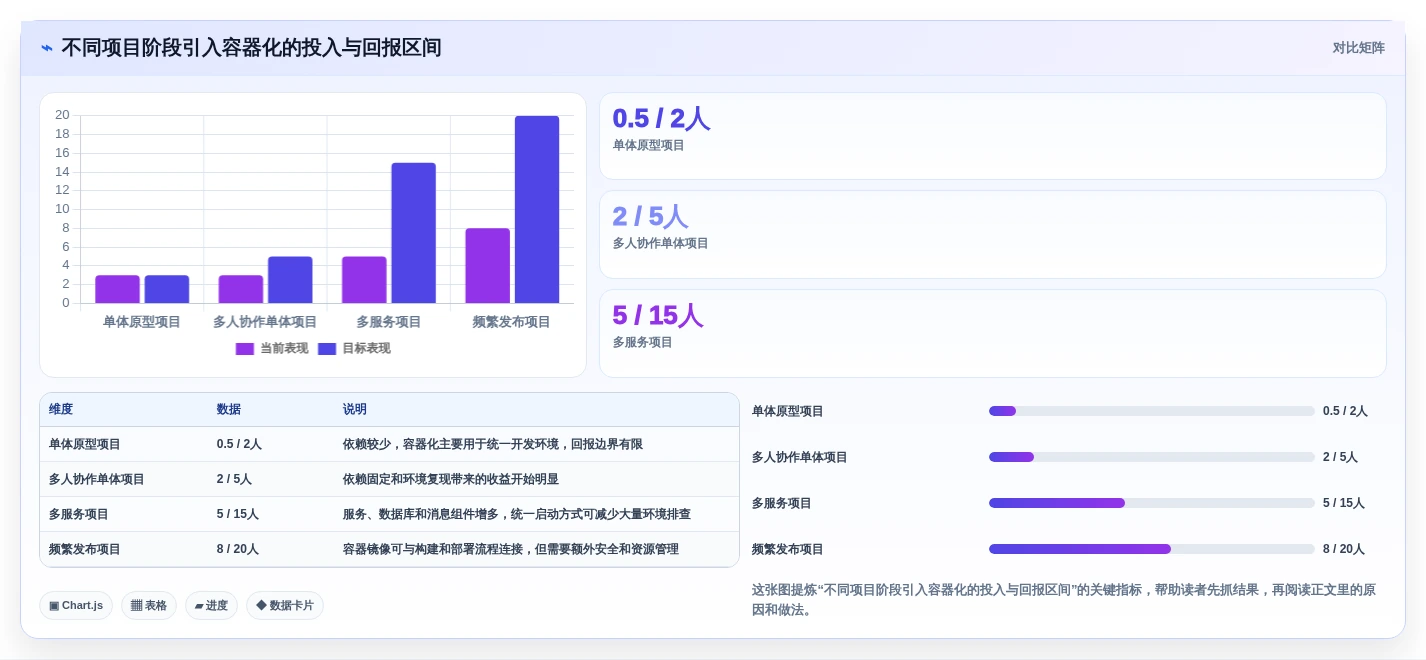Toggle the 当前表现 legend swatch
Screen dimensions: 1426x660
coord(245,349)
